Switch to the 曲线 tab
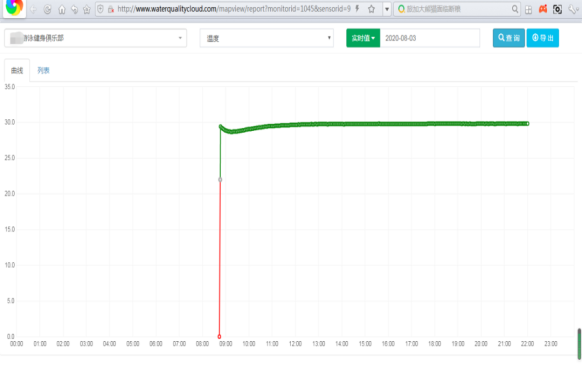The width and height of the screenshot is (583, 371). 17,70
